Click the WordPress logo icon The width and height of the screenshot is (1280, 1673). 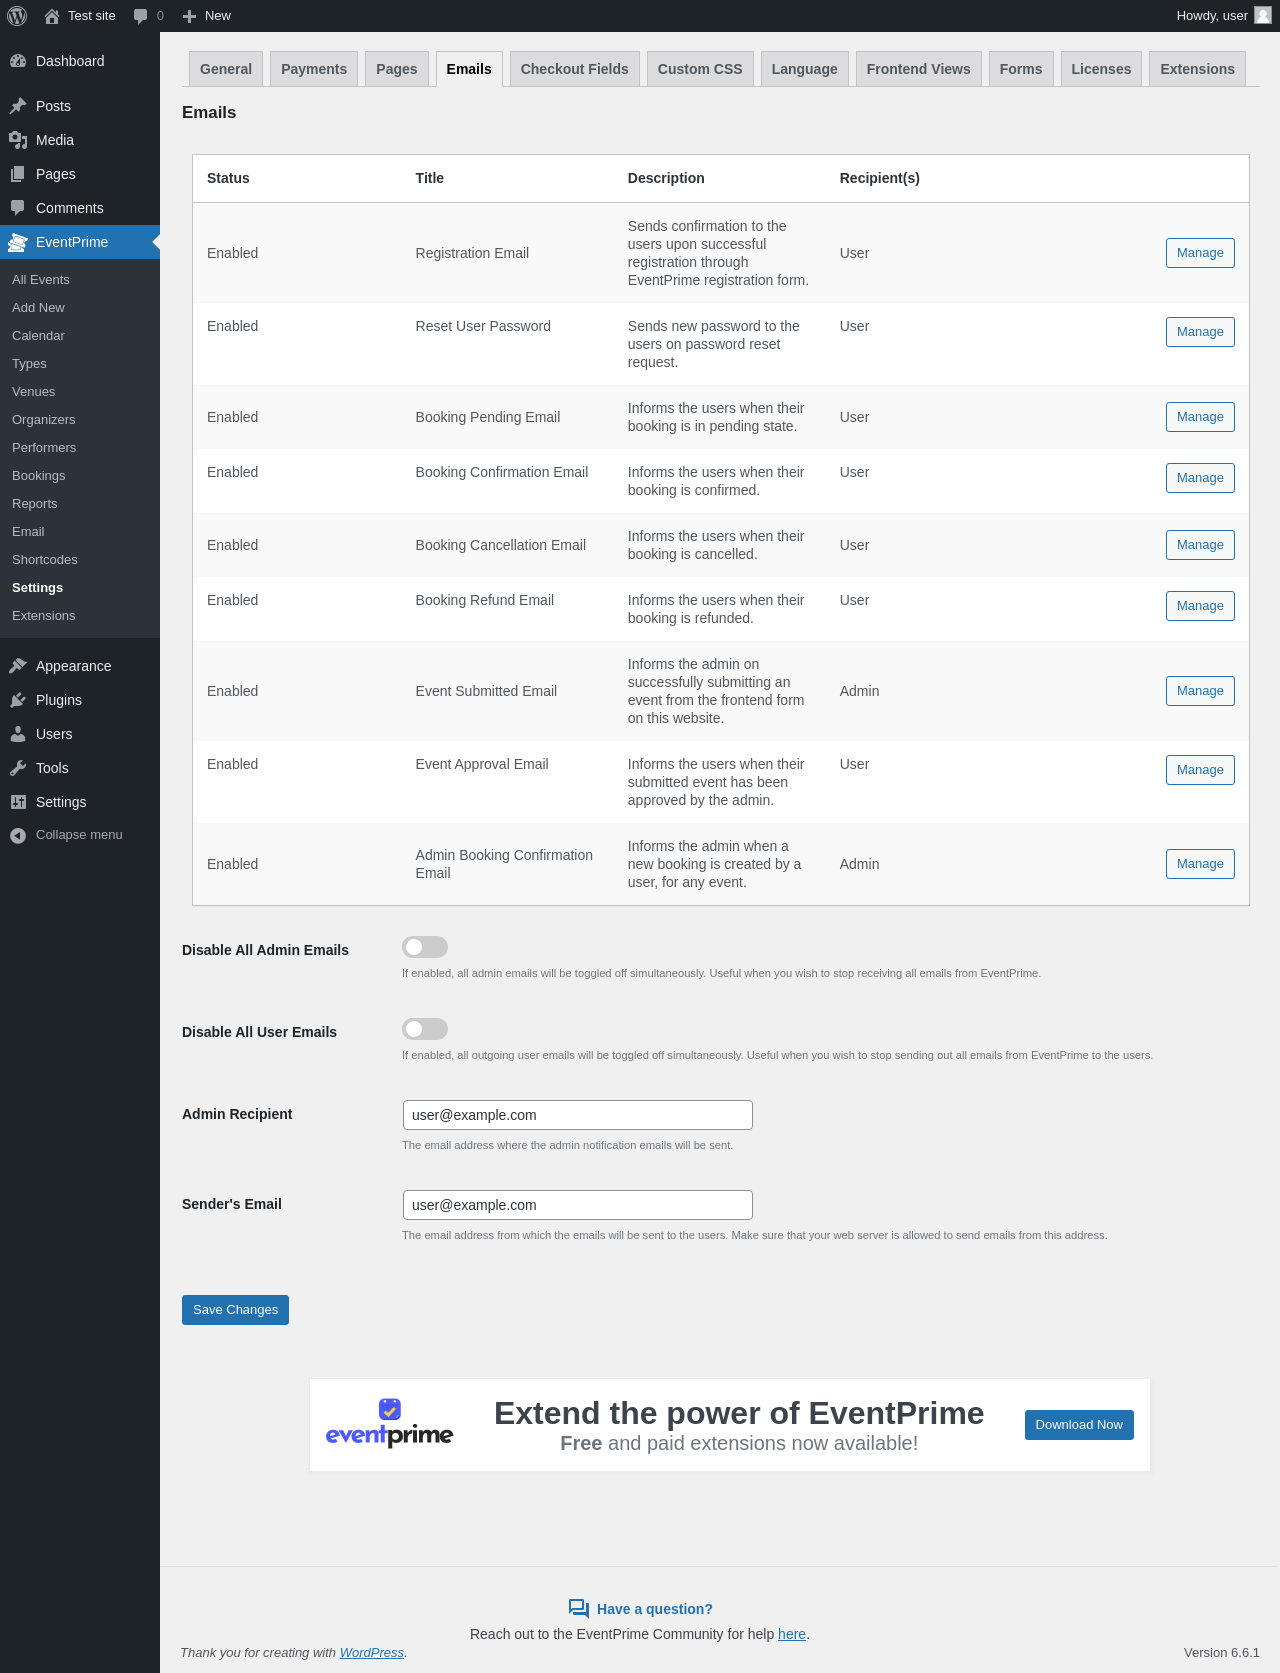[17, 16]
